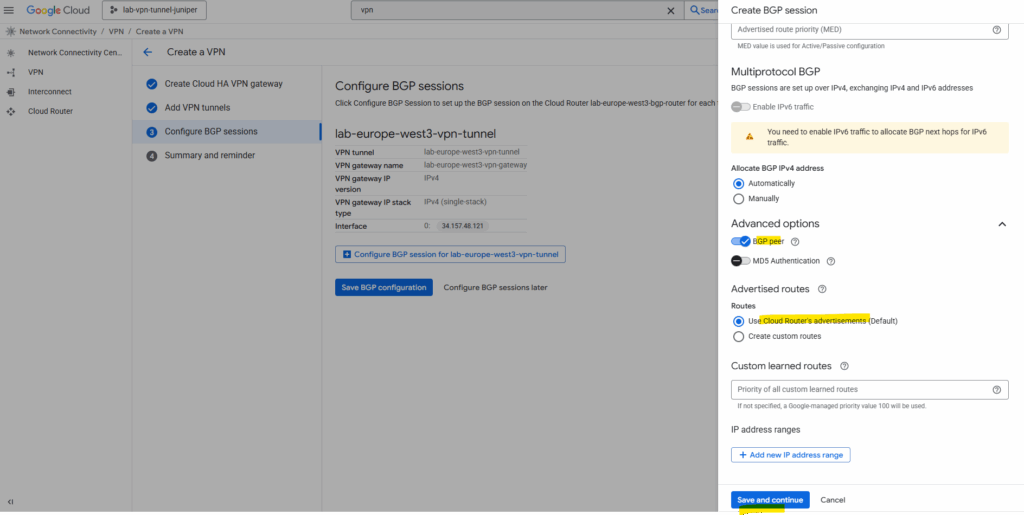Screen dimensions: 1024x515
Task: Select Interconnect in the left sidebar
Action: tap(50, 92)
